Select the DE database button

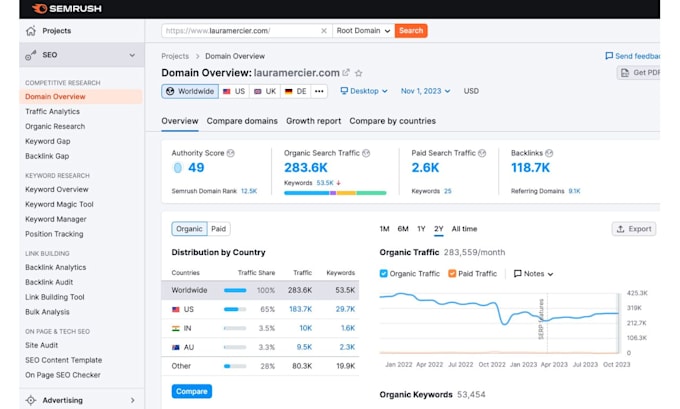pyautogui.click(x=296, y=91)
